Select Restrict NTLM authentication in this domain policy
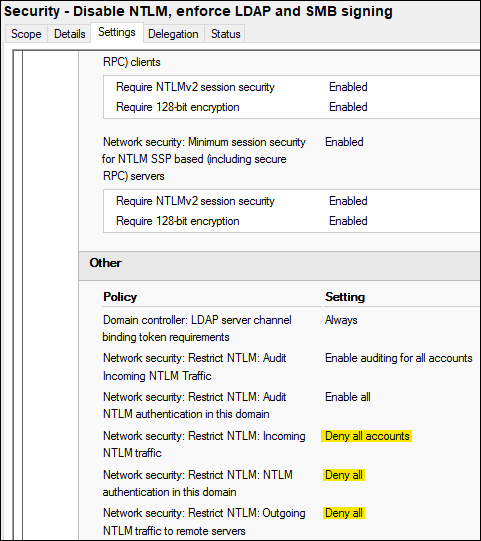 point(198,483)
